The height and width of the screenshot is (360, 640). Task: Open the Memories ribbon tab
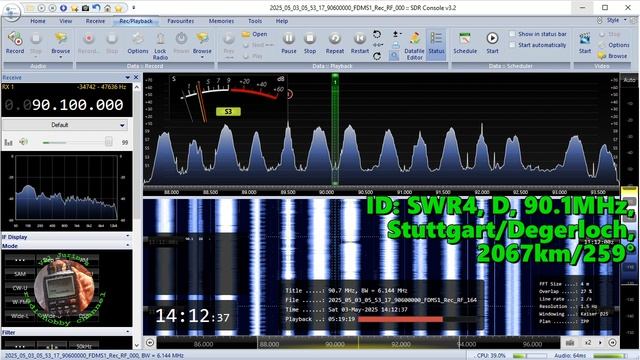pyautogui.click(x=221, y=21)
